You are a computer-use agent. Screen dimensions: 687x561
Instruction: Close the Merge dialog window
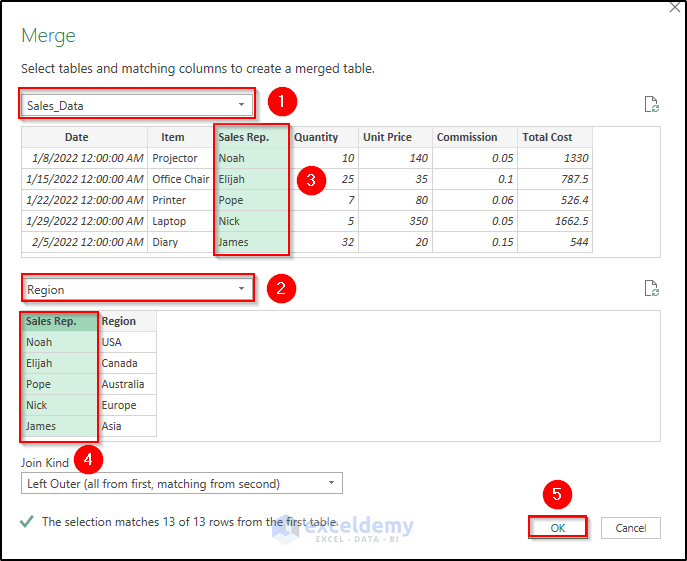click(x=674, y=7)
